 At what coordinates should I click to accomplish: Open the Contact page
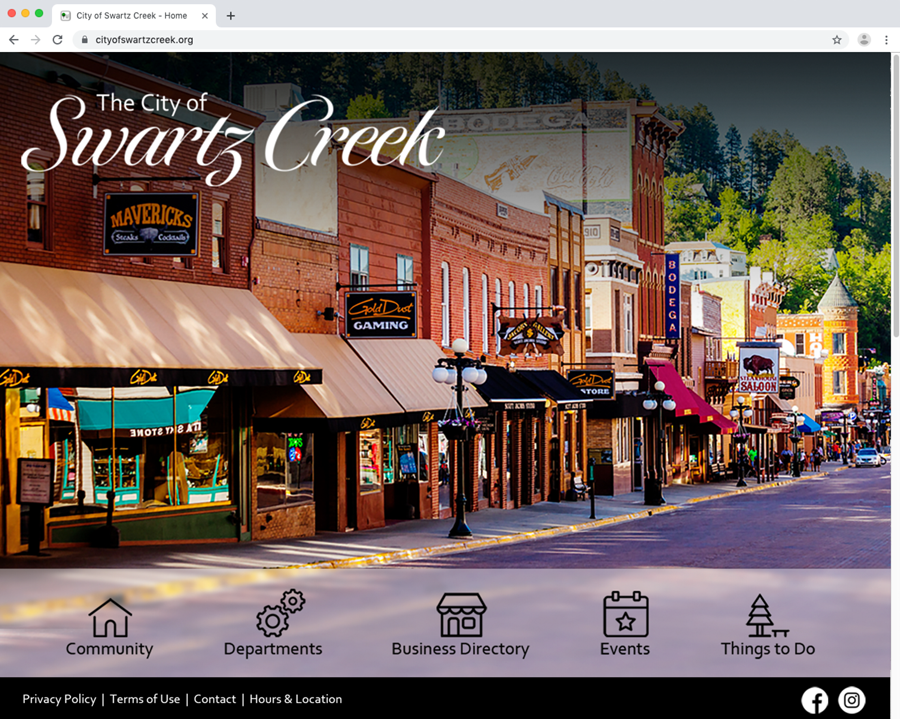point(215,699)
